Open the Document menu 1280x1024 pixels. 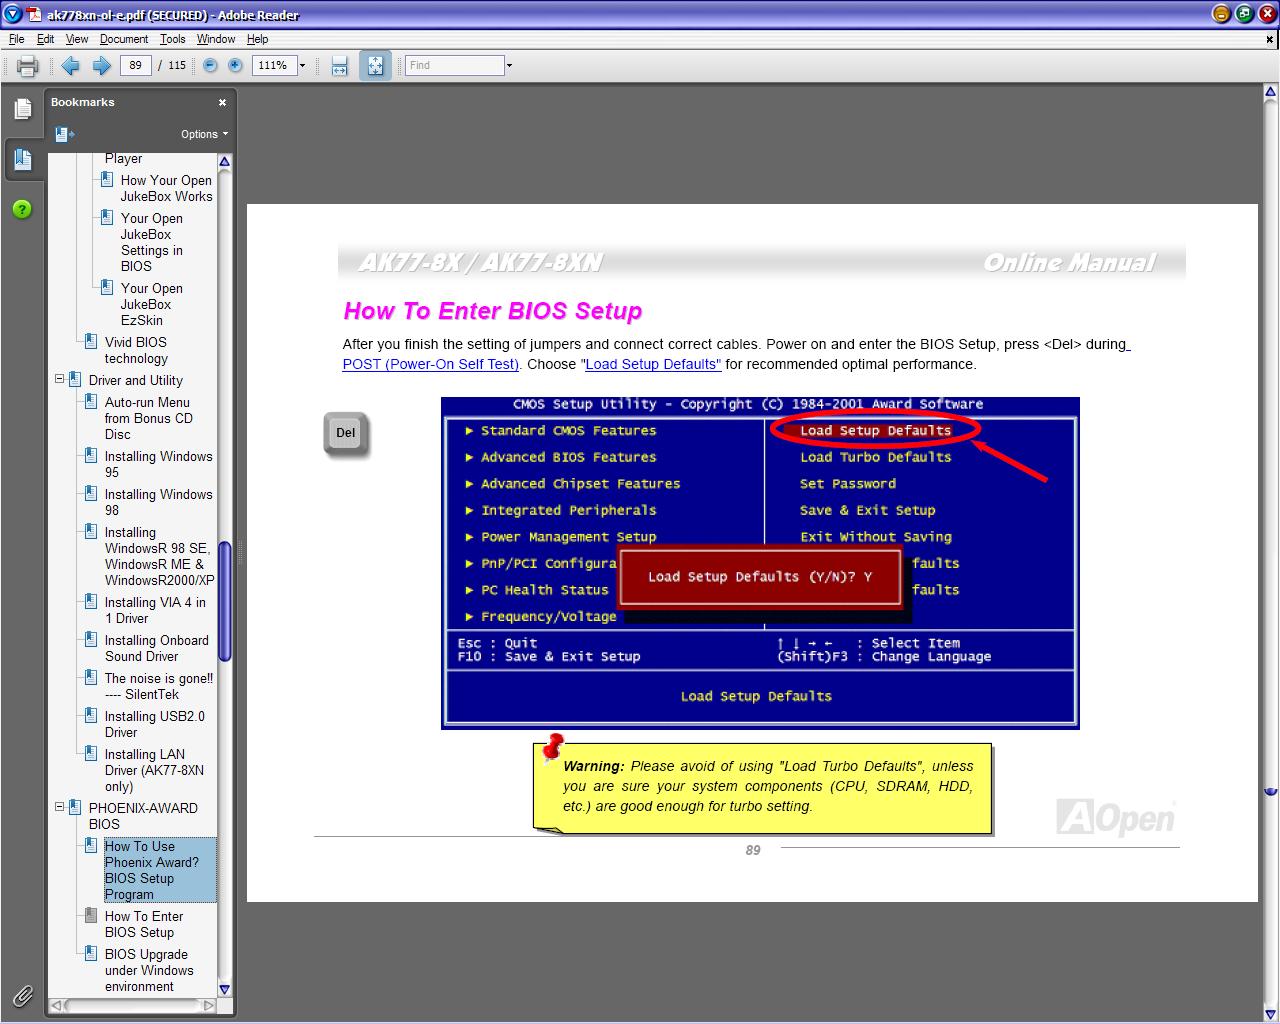124,39
